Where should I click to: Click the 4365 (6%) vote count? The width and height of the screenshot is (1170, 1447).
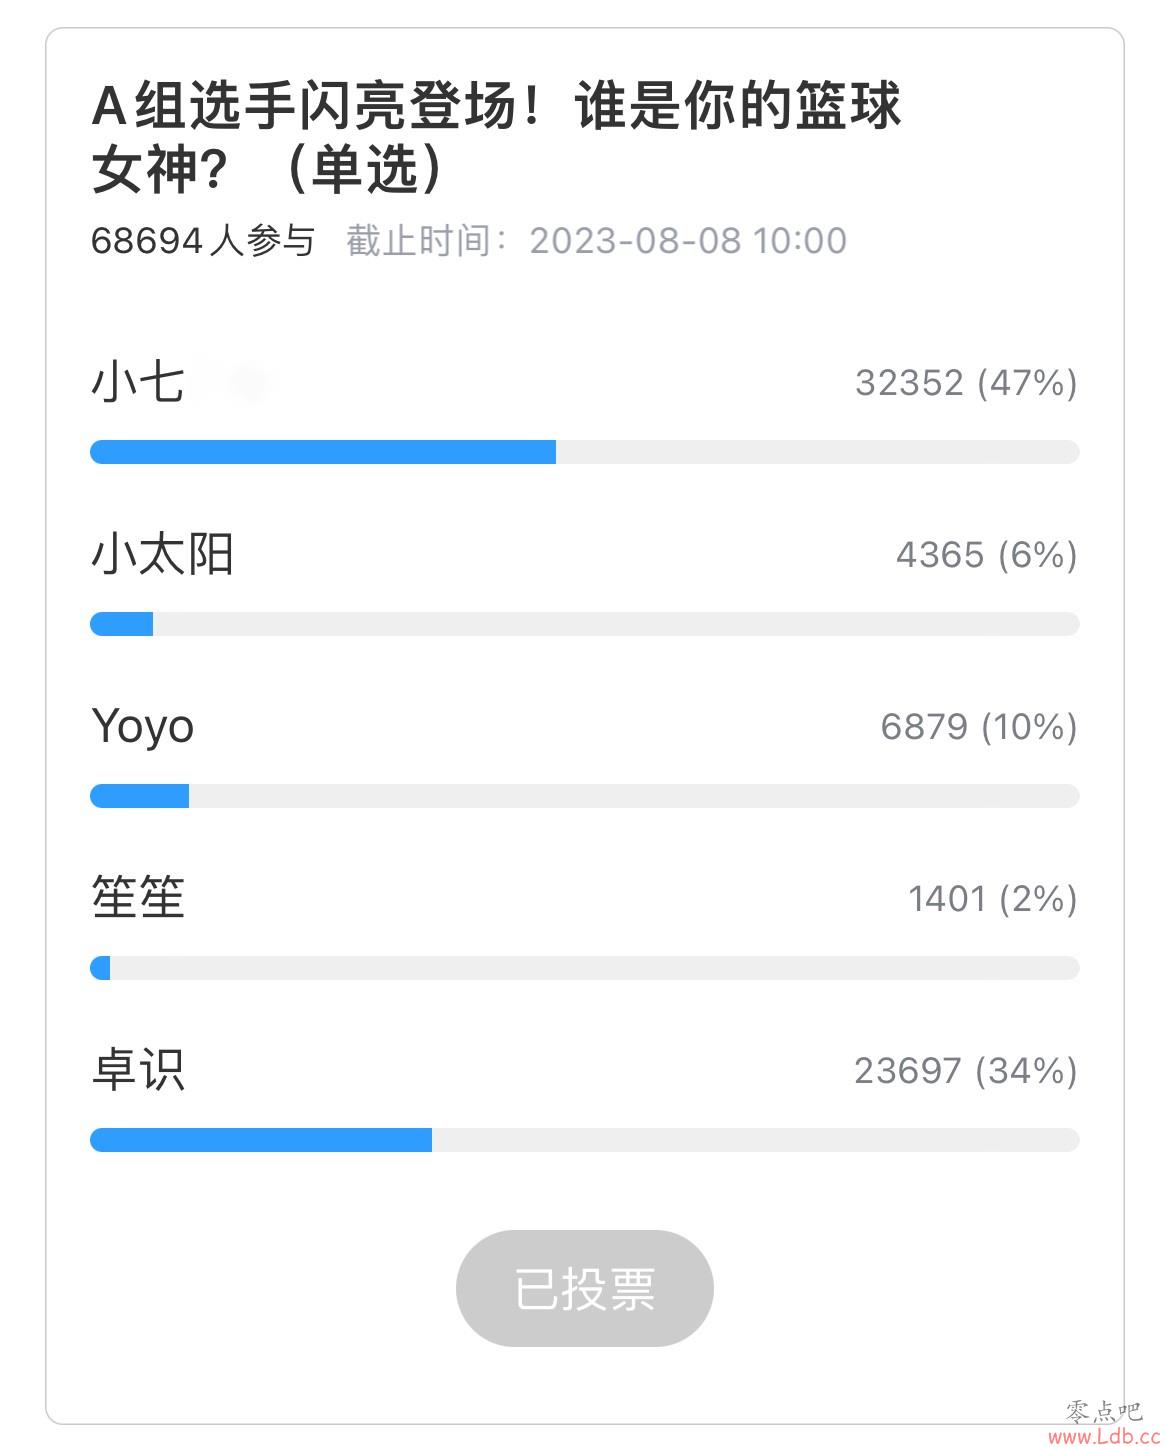[x=986, y=555]
